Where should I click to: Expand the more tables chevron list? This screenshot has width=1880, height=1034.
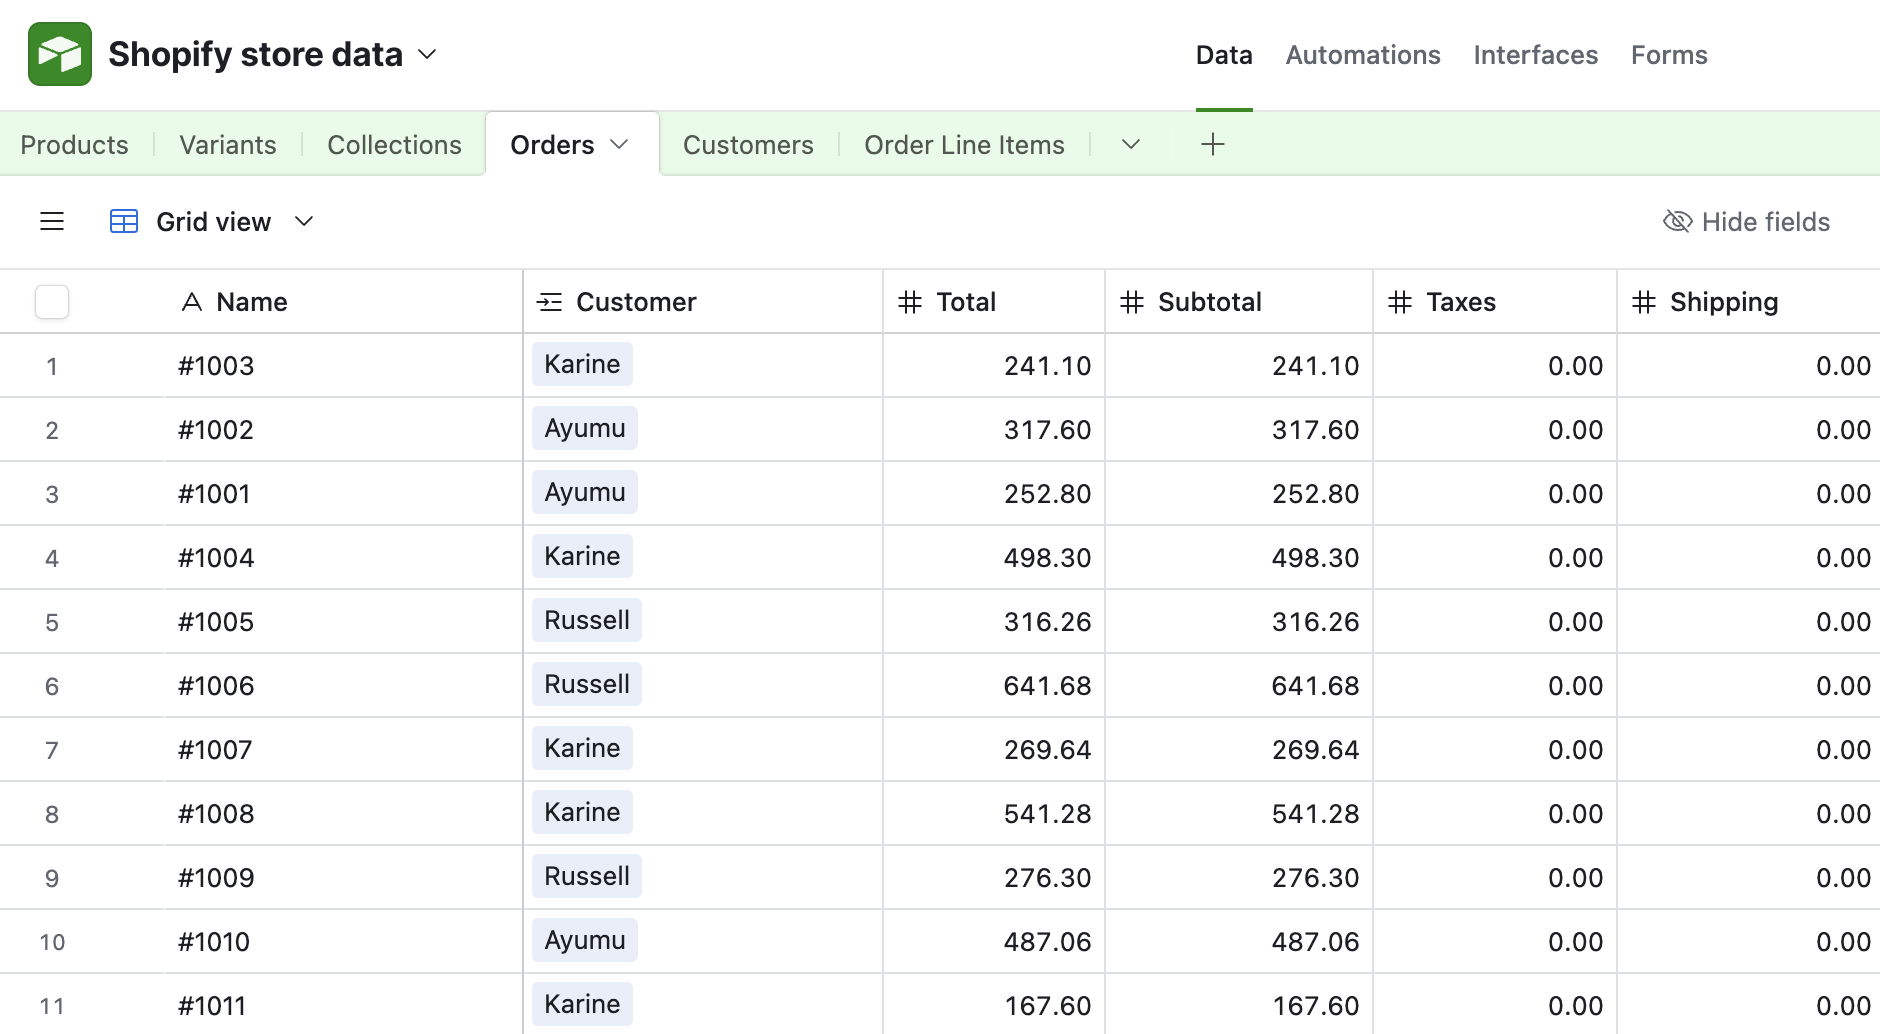pos(1131,144)
